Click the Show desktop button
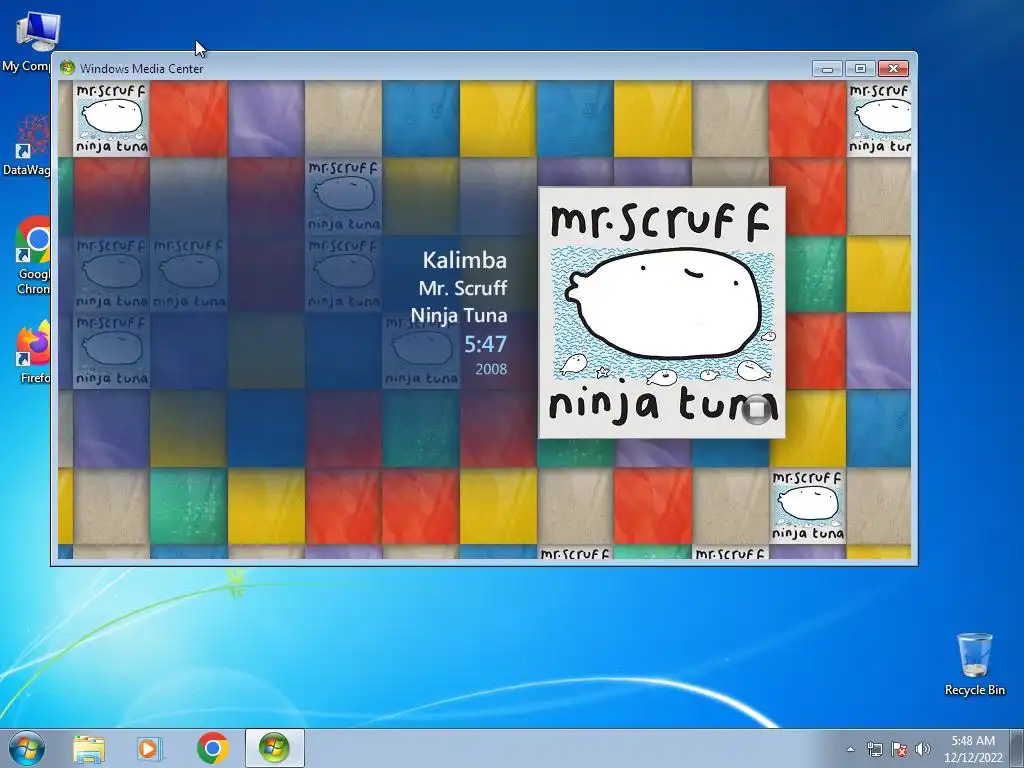The image size is (1024, 768). point(1017,748)
